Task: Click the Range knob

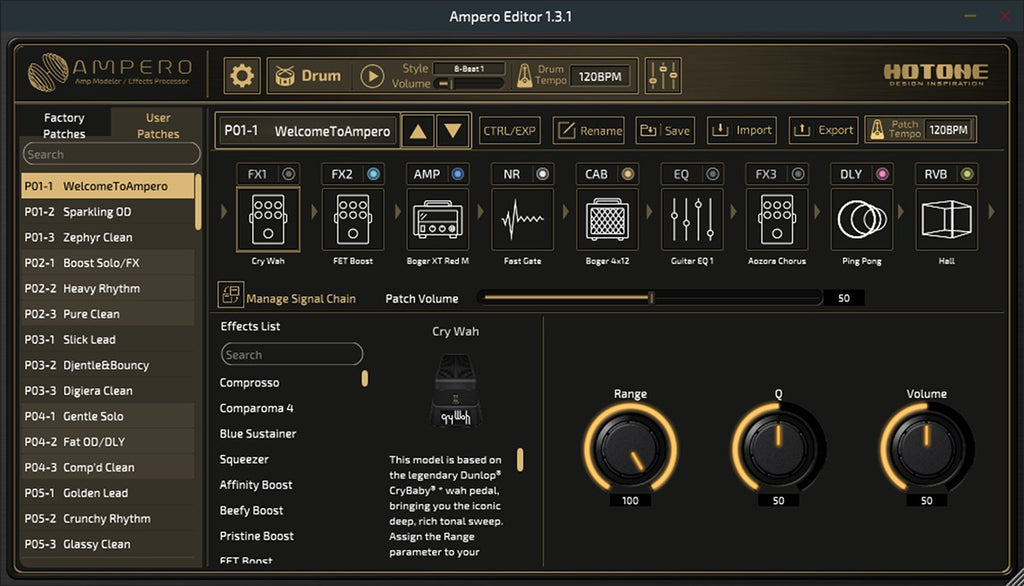Action: point(630,448)
